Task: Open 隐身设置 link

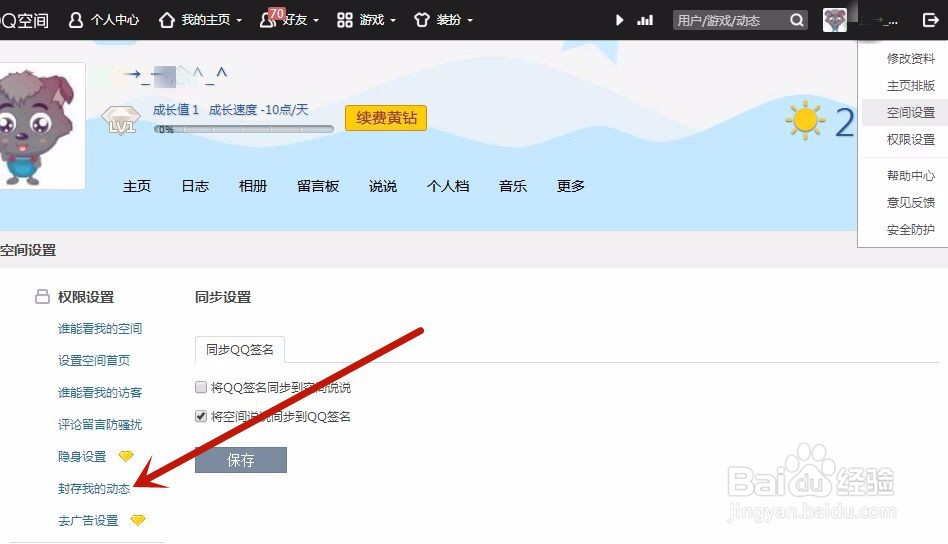Action: [x=82, y=456]
